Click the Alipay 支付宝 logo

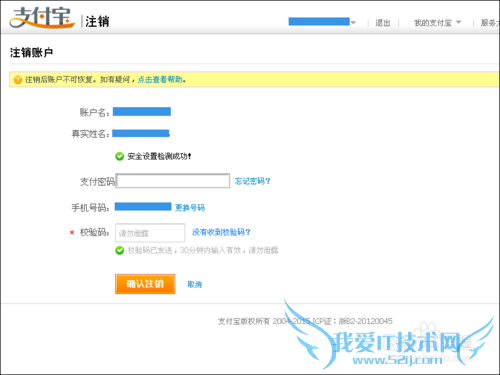[x=42, y=17]
